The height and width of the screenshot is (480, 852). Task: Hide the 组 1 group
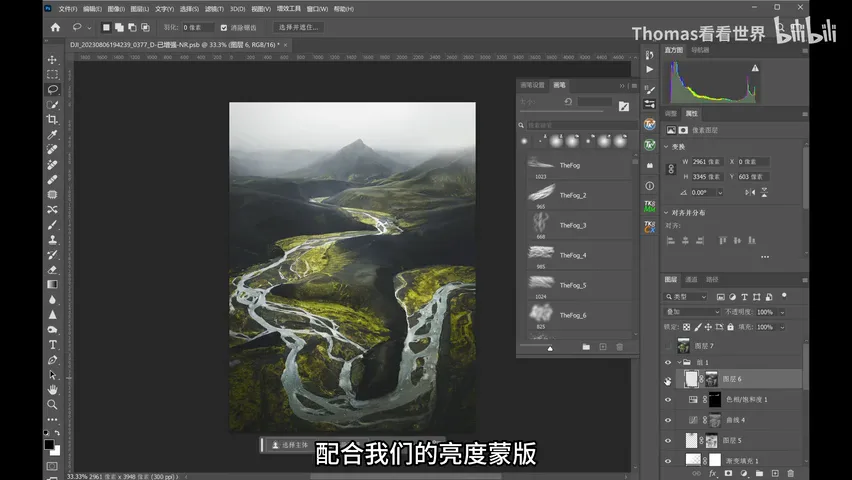pyautogui.click(x=668, y=362)
